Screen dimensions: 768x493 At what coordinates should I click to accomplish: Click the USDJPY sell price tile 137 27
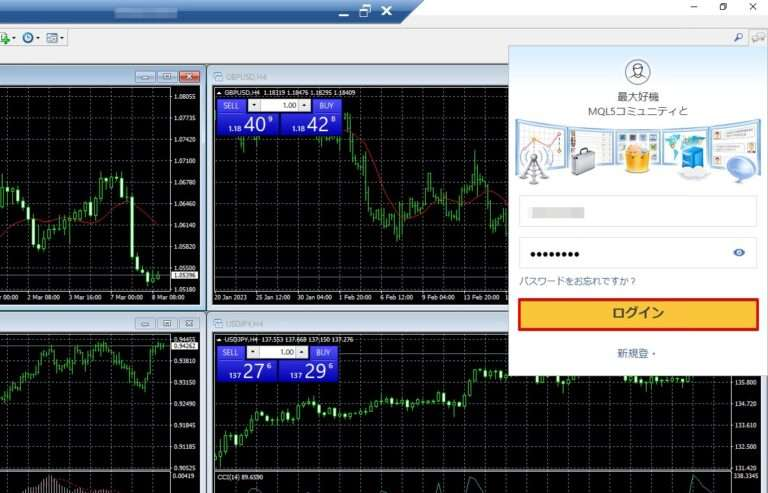click(x=247, y=371)
